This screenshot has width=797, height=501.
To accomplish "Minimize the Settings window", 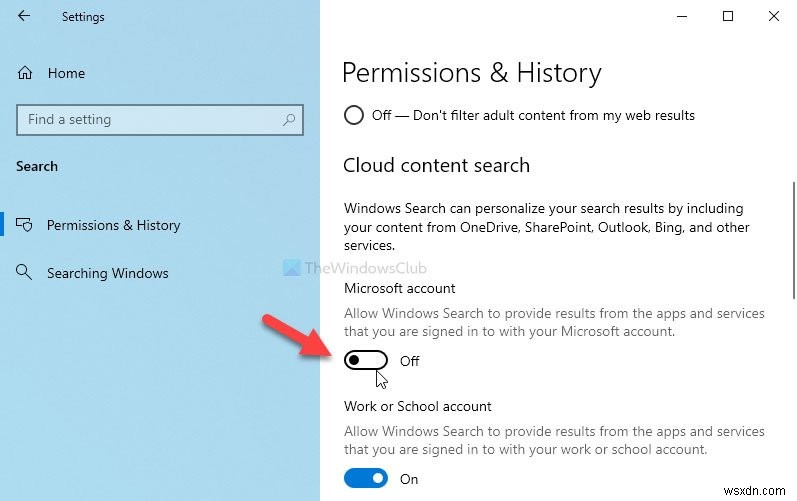I will (682, 16).
